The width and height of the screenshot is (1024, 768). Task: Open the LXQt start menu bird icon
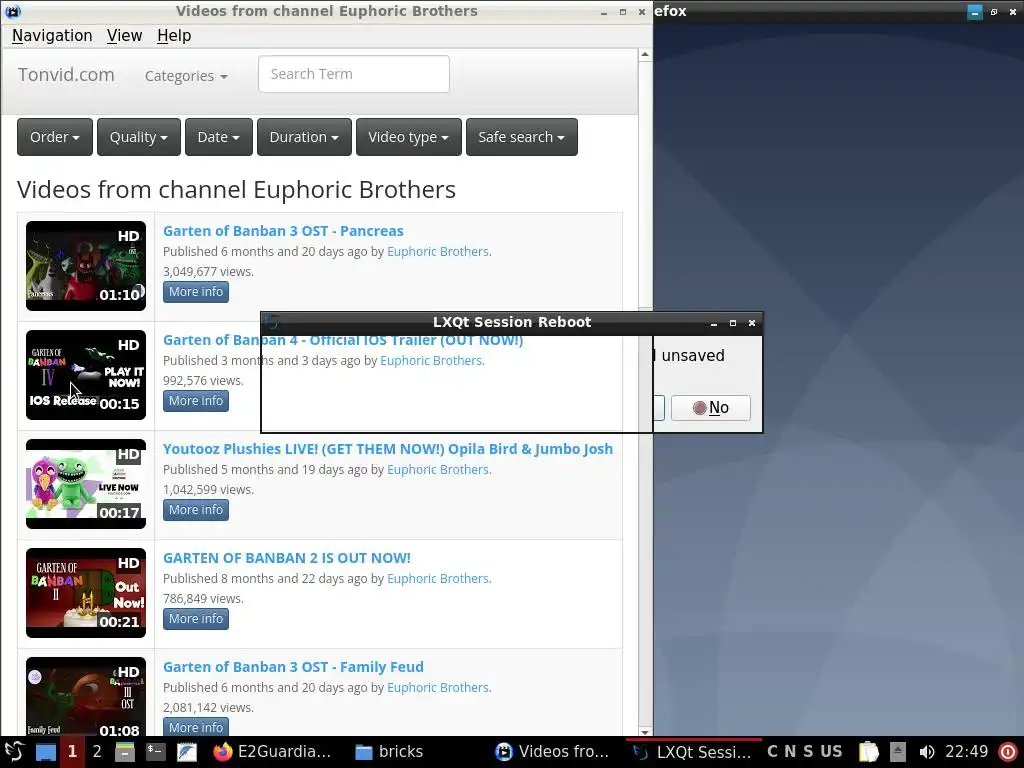click(14, 752)
